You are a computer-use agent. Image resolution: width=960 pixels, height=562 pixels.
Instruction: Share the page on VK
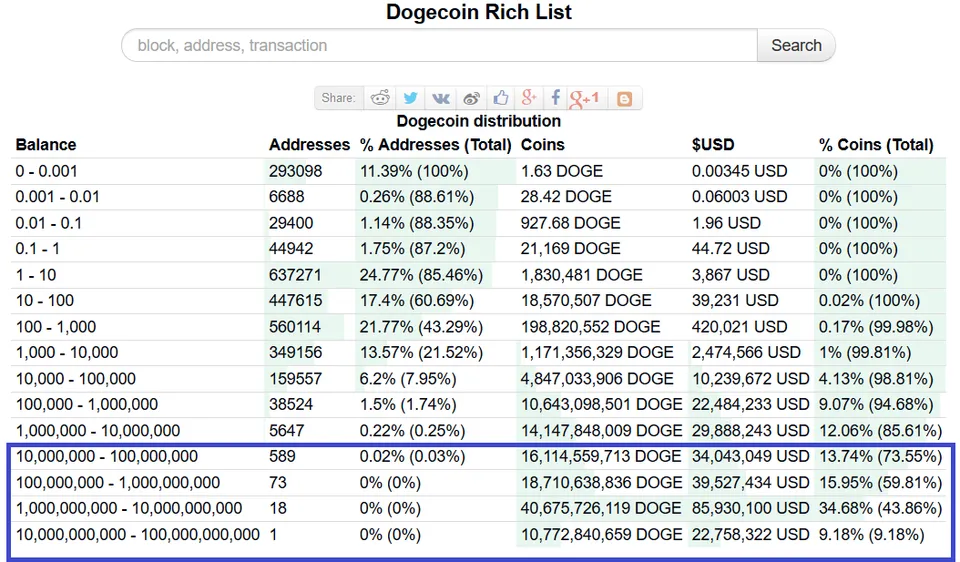coord(441,98)
